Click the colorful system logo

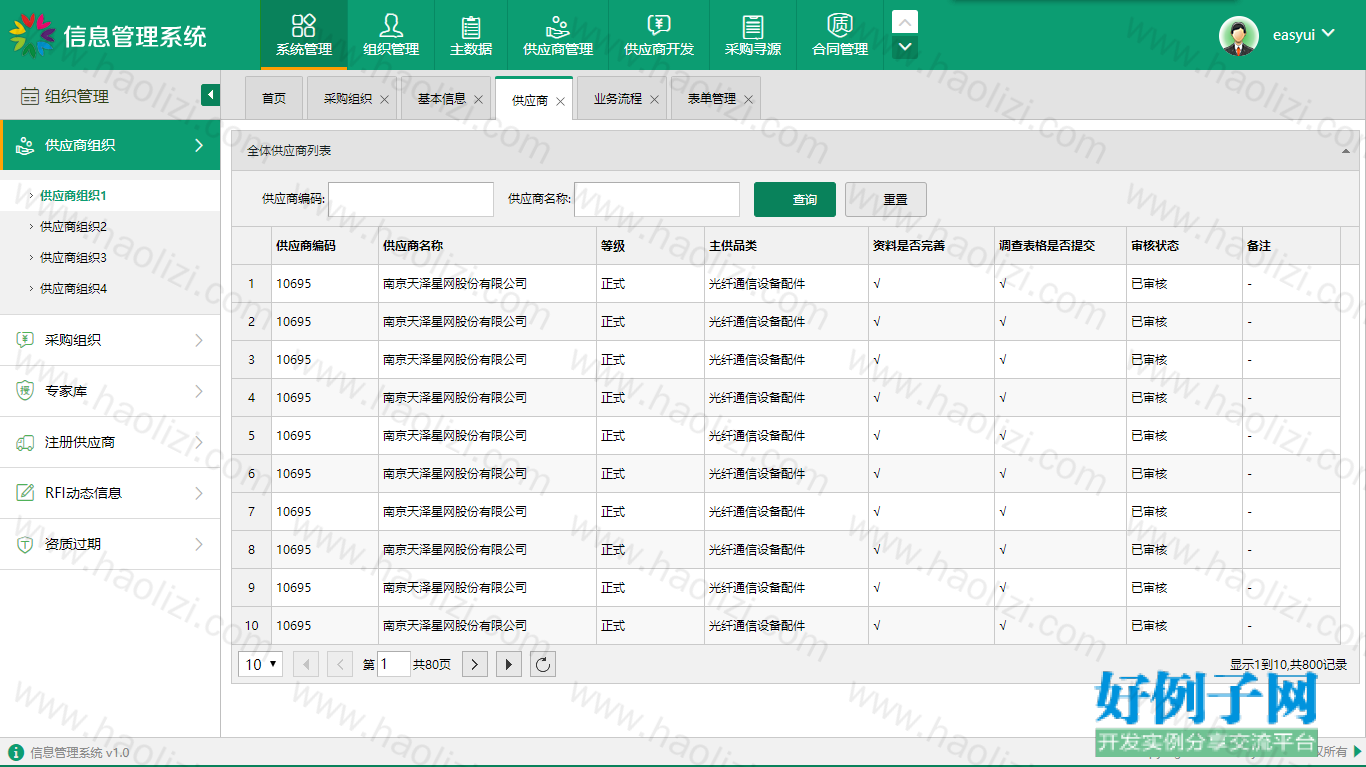point(32,36)
